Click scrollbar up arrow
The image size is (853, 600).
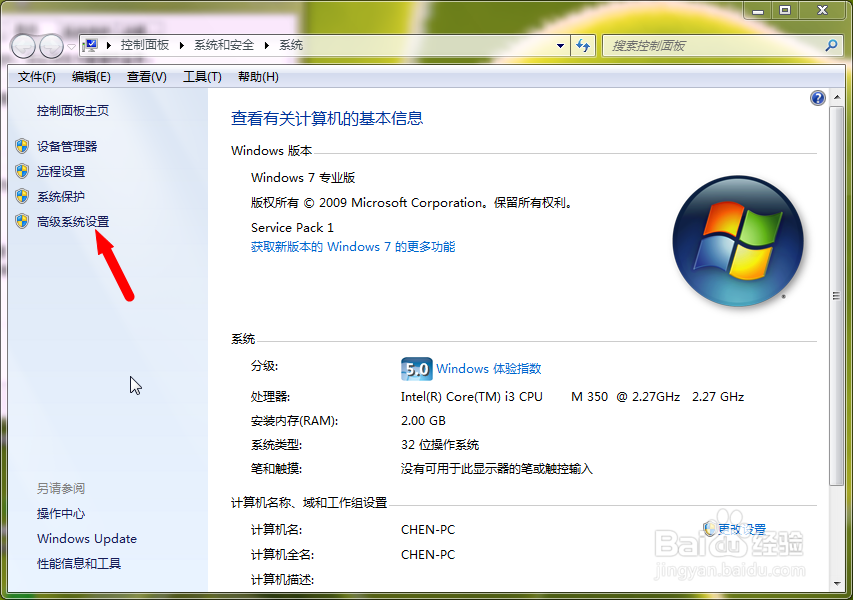pos(837,98)
